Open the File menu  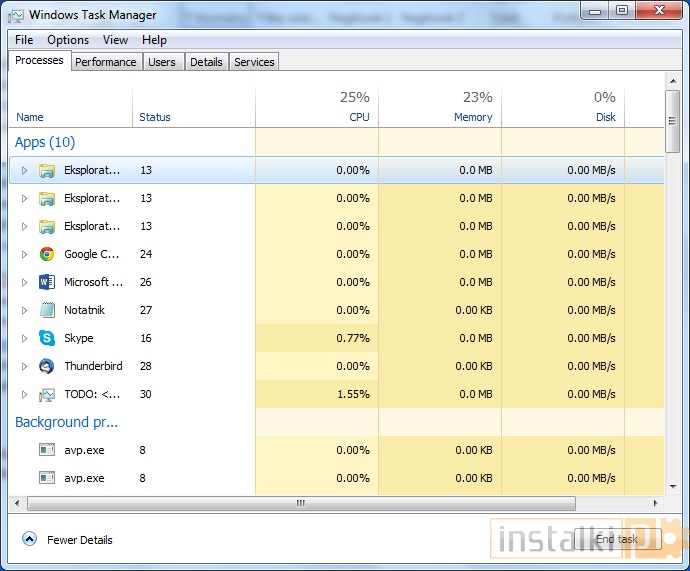(24, 40)
